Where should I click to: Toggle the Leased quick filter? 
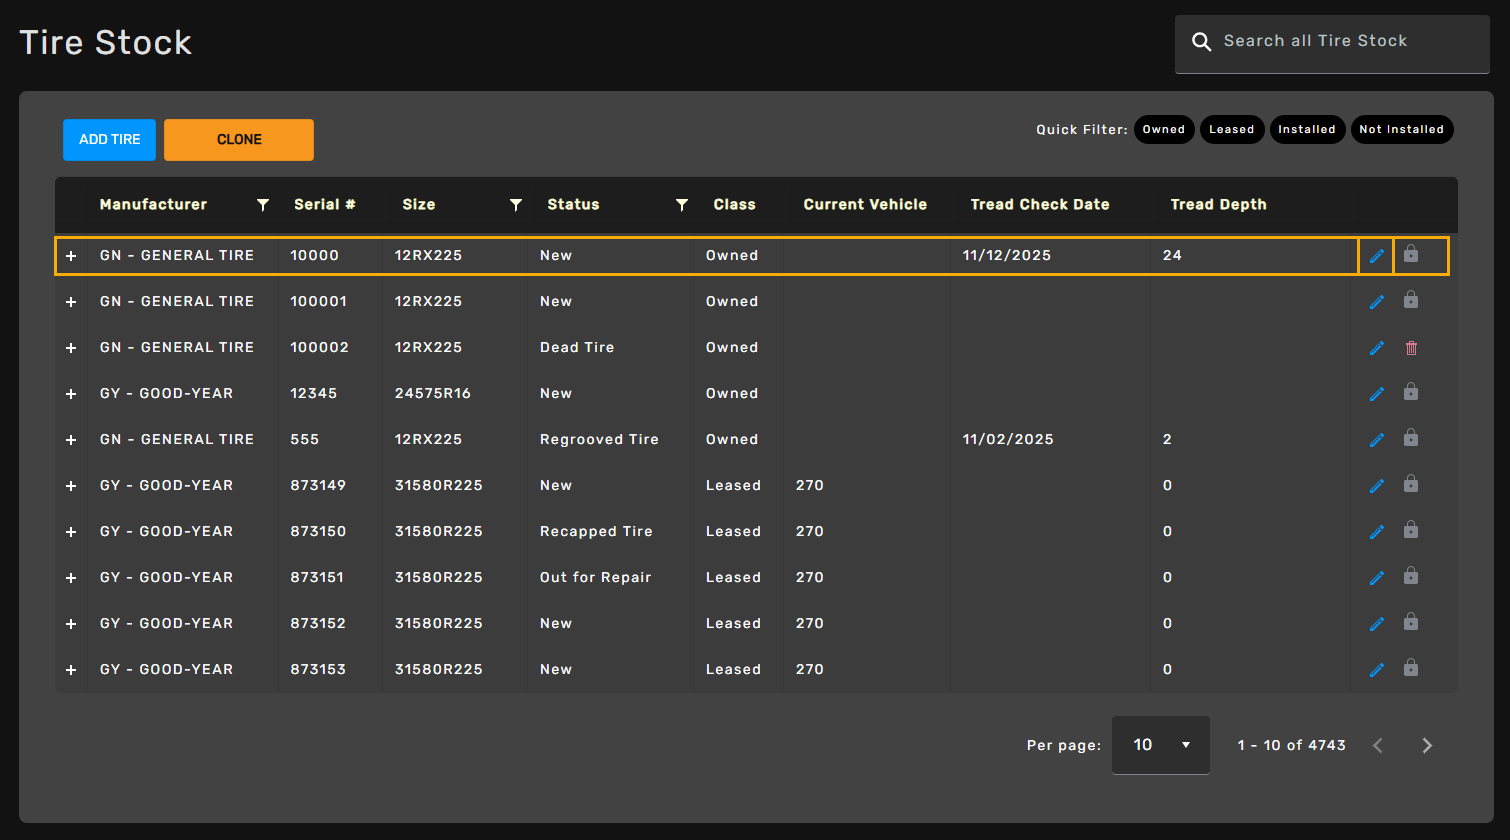[1231, 130]
